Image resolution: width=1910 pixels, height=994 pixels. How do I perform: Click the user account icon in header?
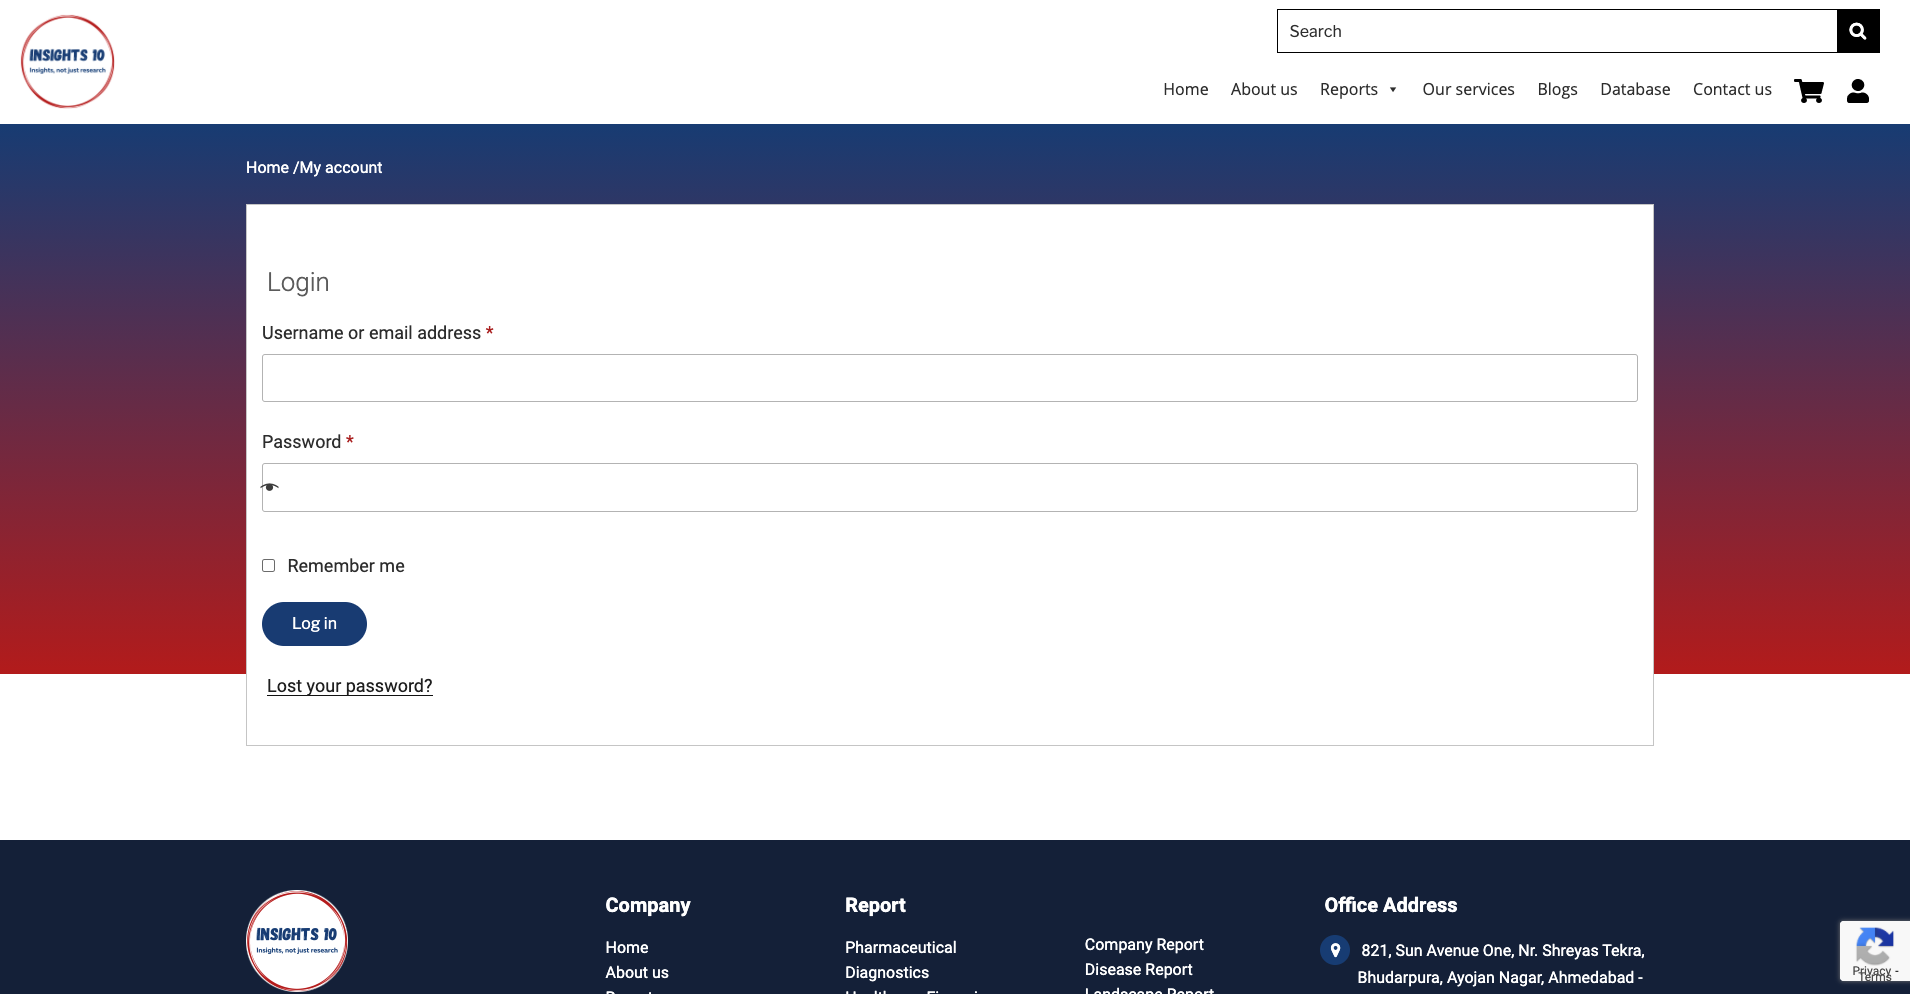1857,90
